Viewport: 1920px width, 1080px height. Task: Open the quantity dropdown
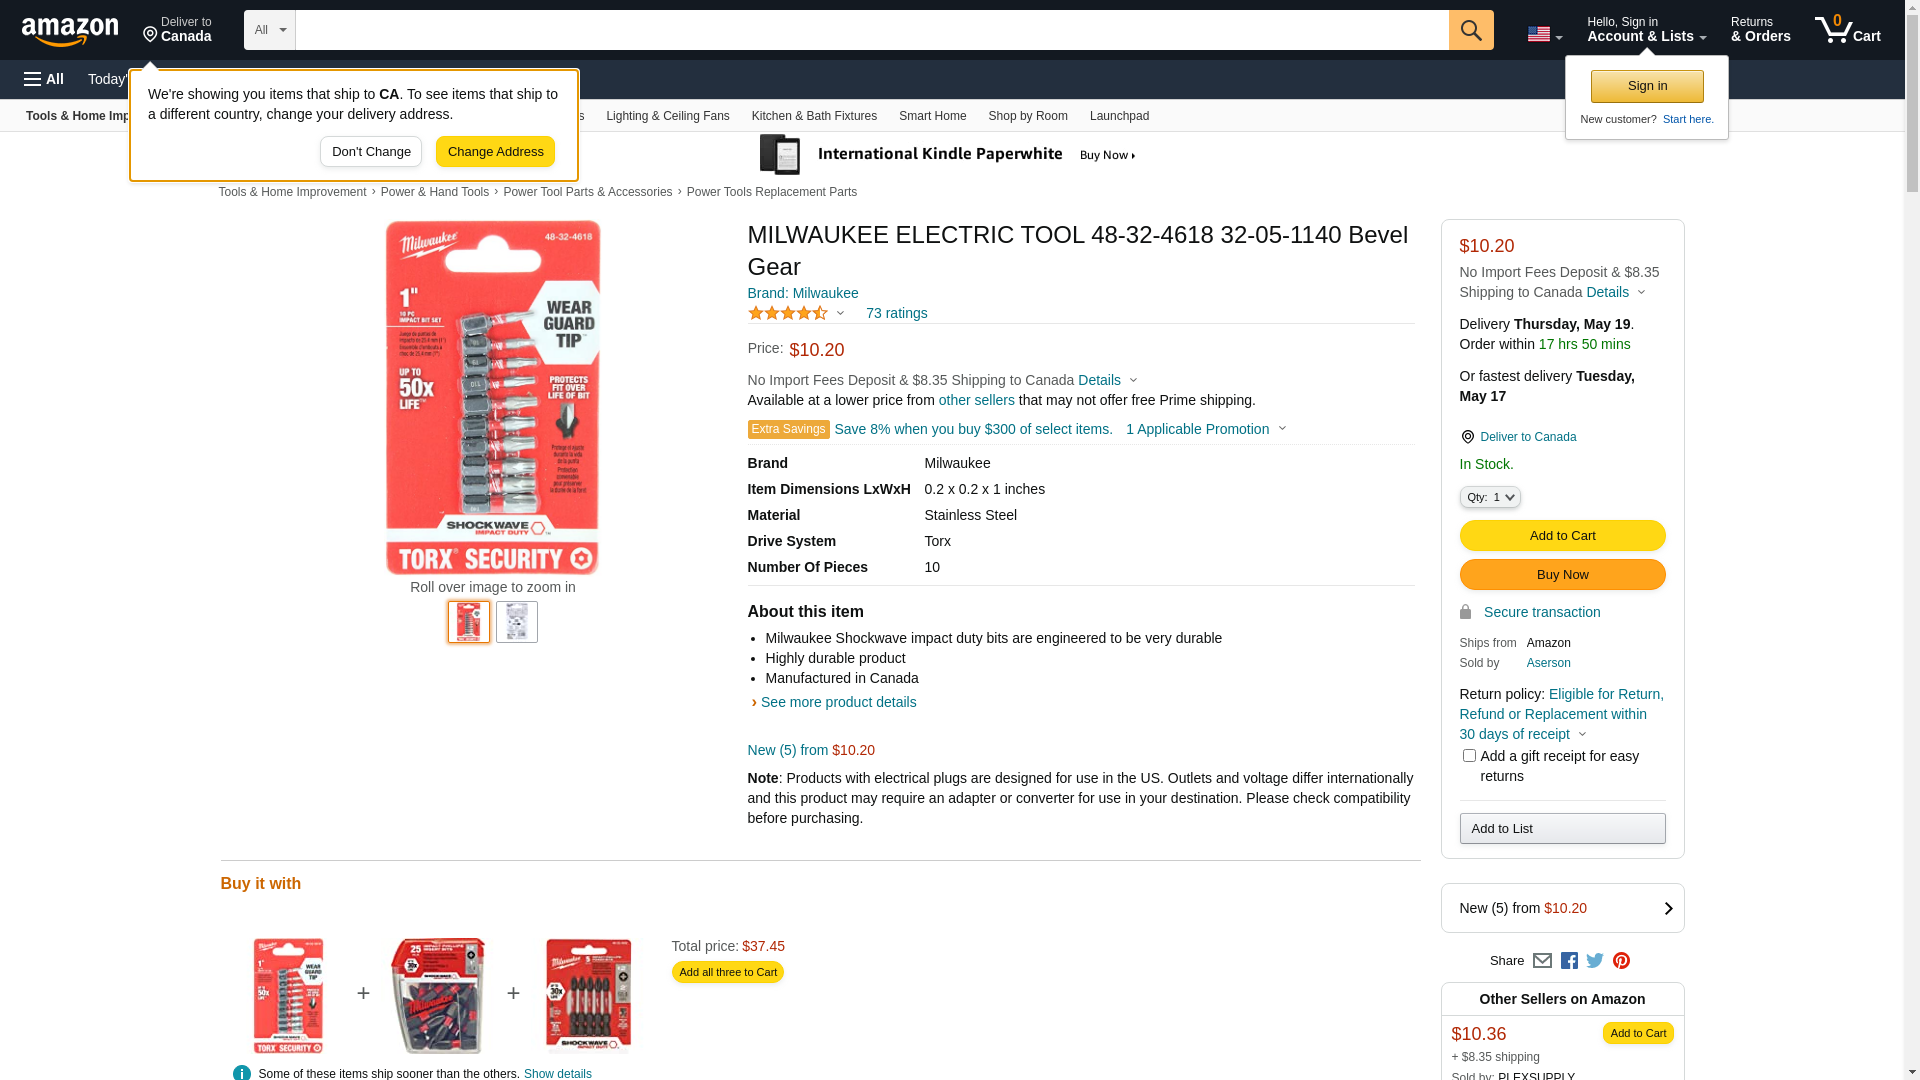click(x=1490, y=497)
